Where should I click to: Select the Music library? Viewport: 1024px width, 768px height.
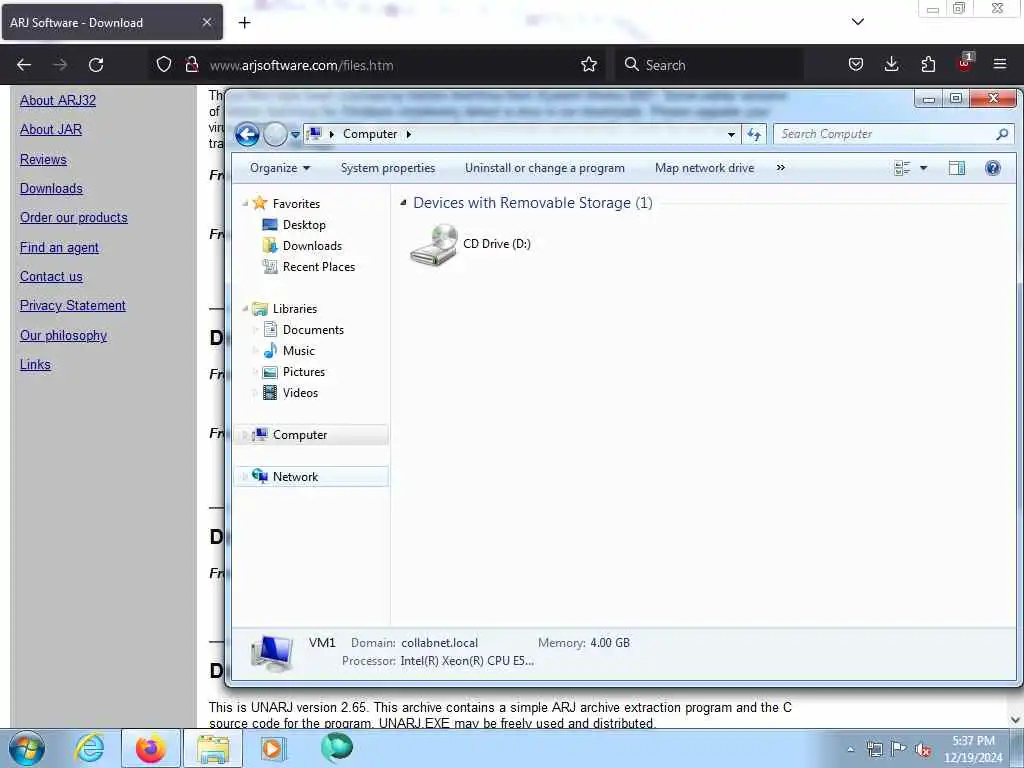point(298,351)
